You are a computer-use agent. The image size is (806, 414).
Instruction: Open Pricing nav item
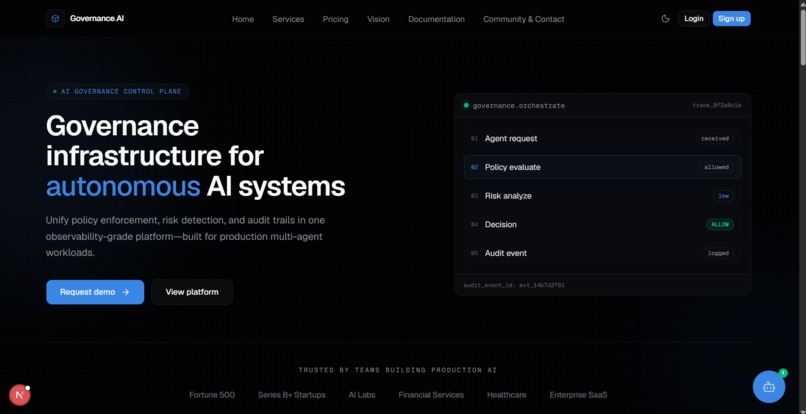(x=335, y=19)
